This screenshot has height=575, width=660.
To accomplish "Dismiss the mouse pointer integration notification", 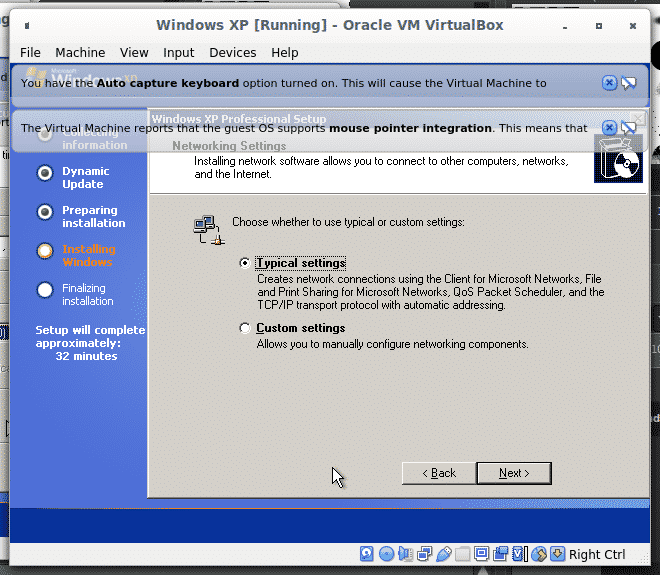I will (609, 128).
